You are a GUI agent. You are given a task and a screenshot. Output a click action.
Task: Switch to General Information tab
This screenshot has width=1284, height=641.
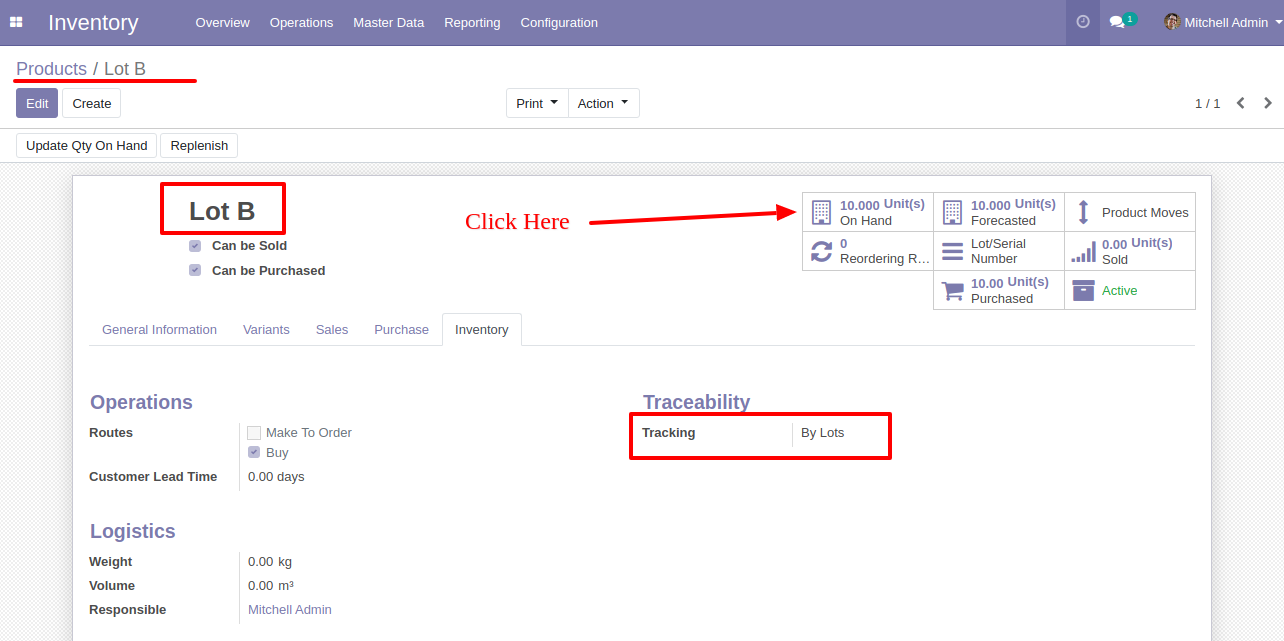click(x=159, y=330)
